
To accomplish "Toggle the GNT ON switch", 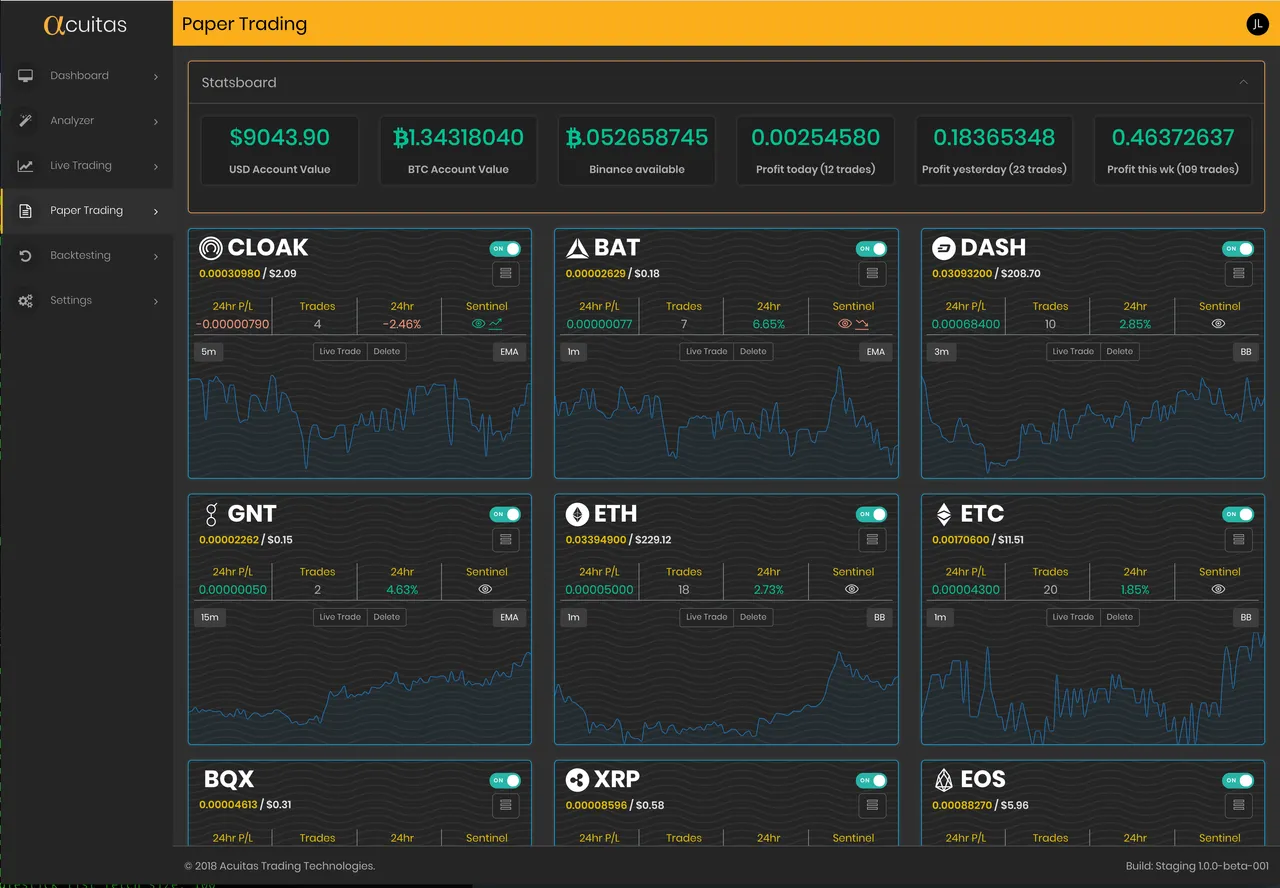I will pyautogui.click(x=506, y=514).
